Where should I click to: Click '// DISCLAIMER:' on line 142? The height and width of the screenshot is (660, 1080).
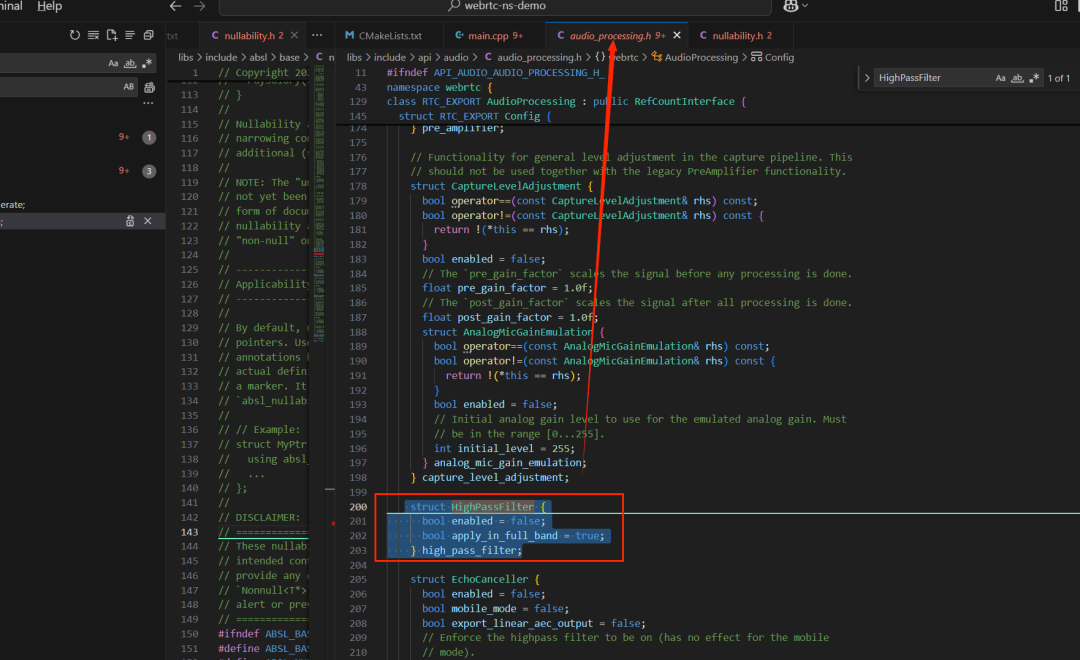tap(259, 517)
